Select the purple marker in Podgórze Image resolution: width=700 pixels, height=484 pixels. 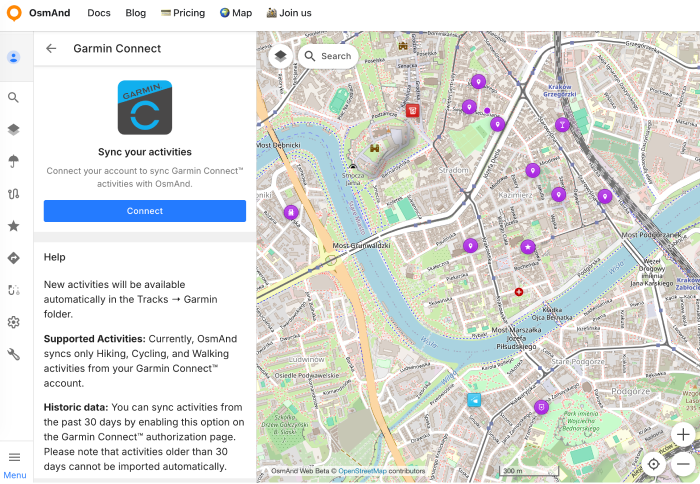coord(542,407)
